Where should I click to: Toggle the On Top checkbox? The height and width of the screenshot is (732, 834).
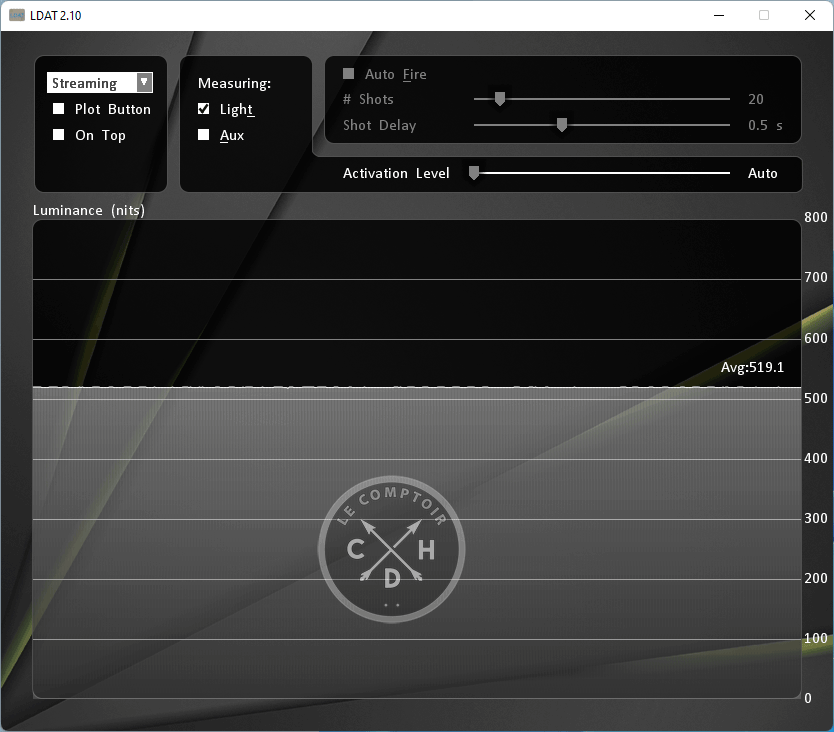(59, 135)
